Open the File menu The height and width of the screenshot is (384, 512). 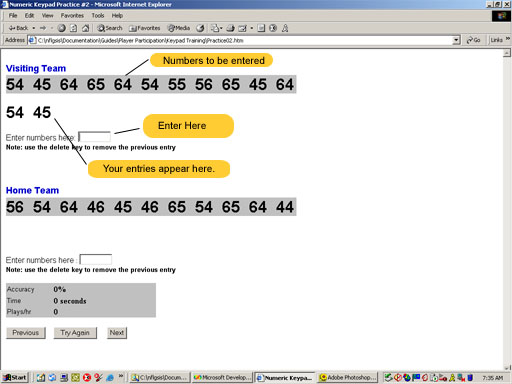coord(13,15)
